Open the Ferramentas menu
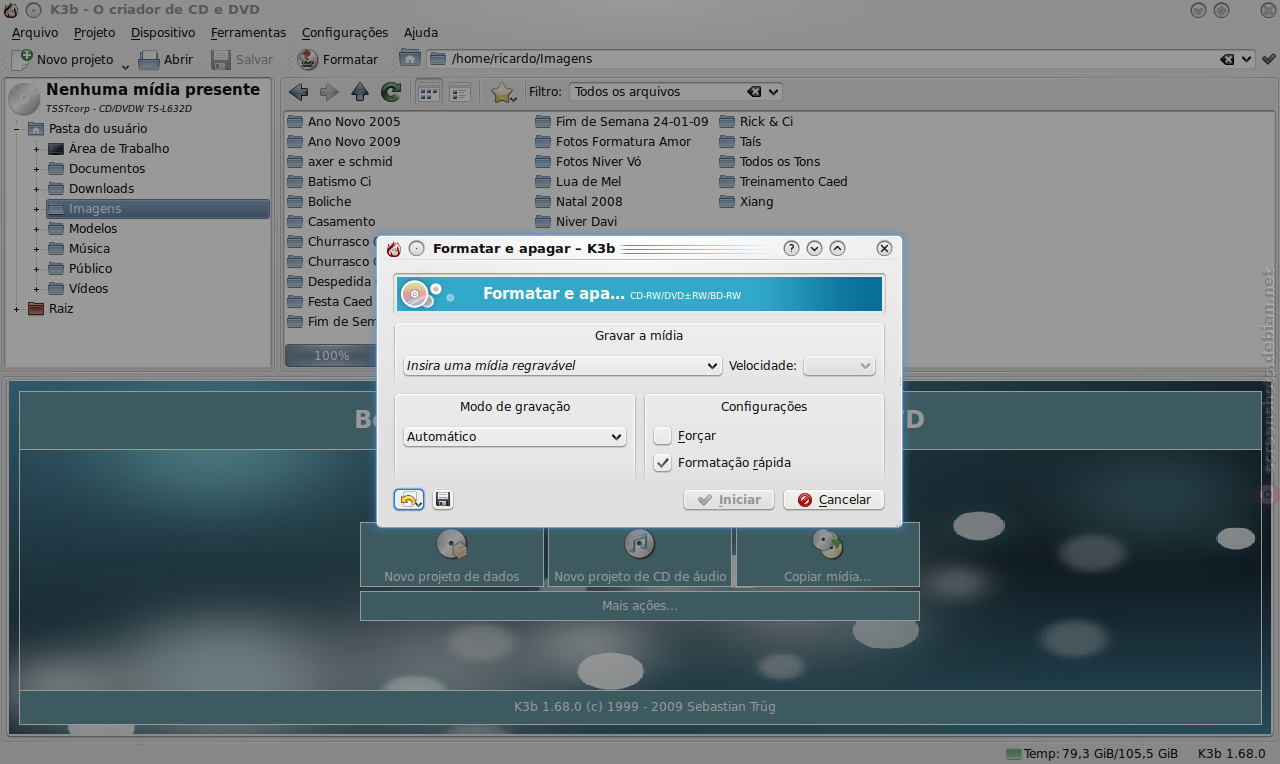 click(x=248, y=32)
